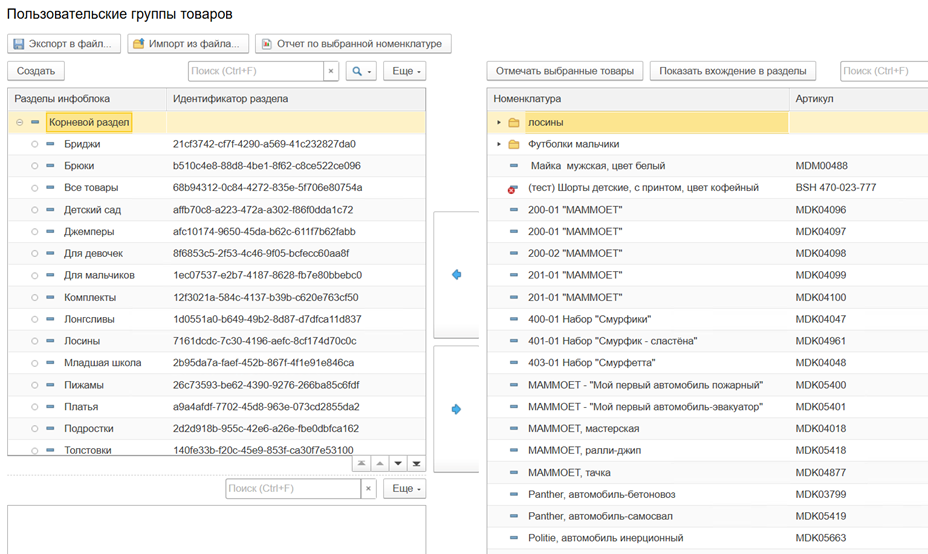The width and height of the screenshot is (928, 554).
Task: Move down one row in sections list
Action: (398, 463)
